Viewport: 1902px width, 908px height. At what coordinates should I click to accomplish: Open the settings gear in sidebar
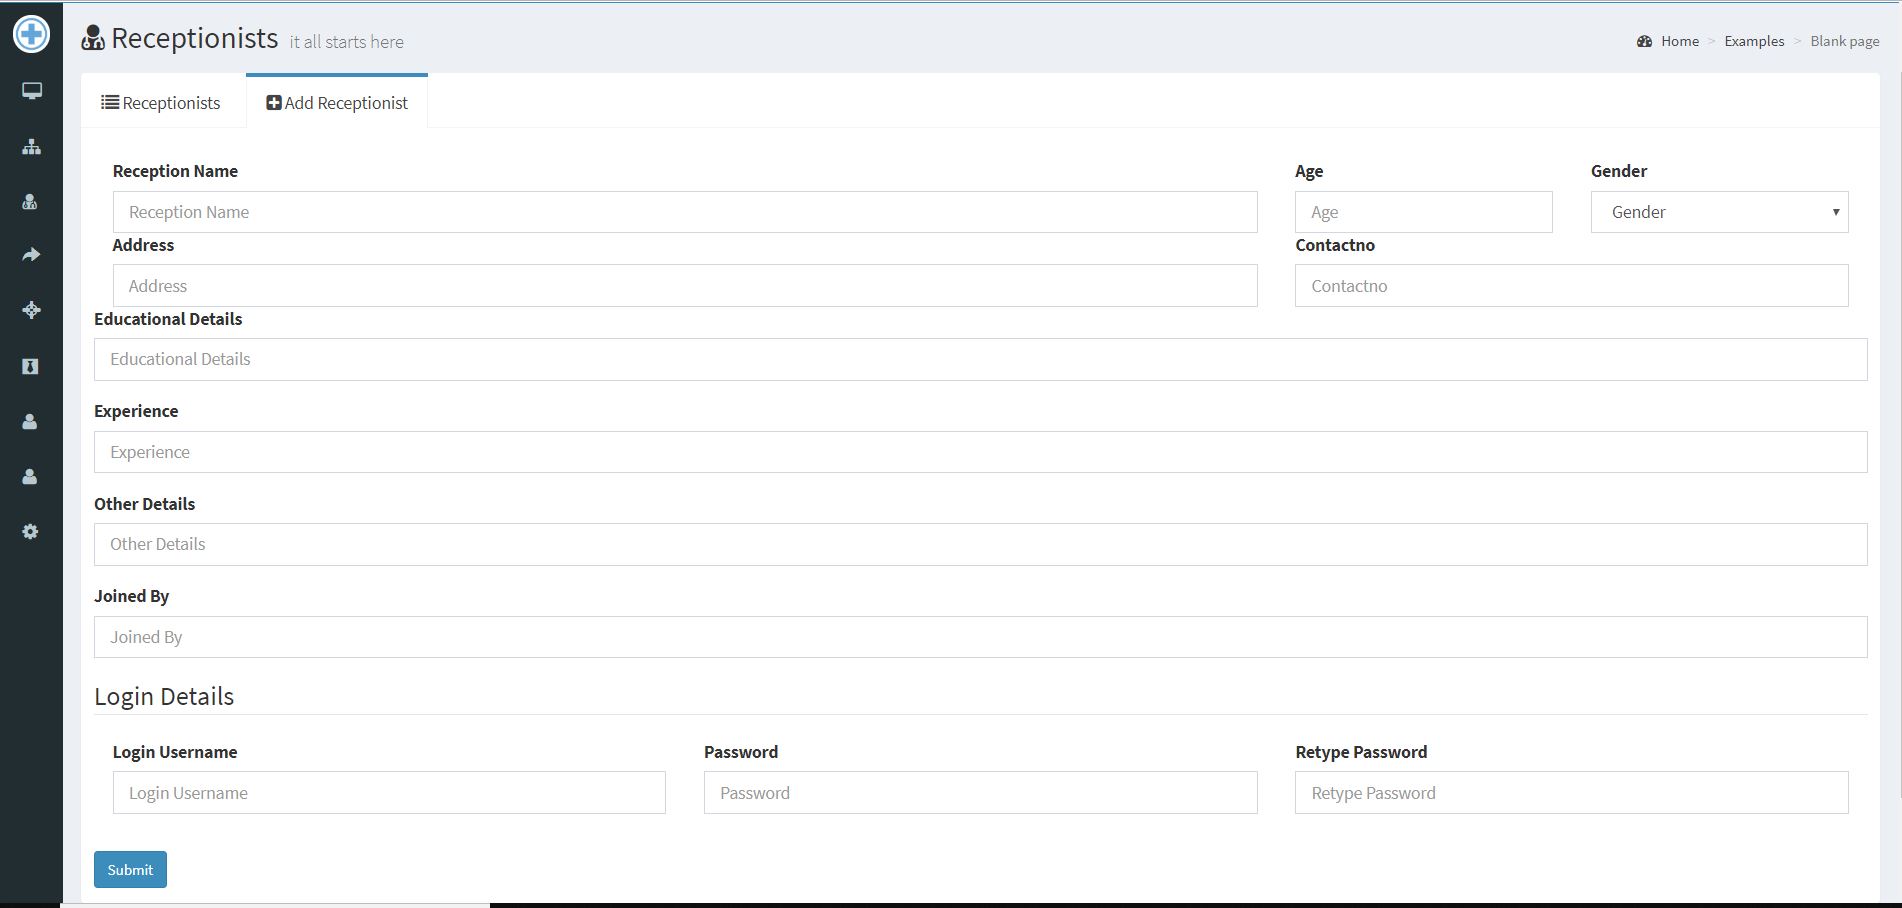pos(30,532)
